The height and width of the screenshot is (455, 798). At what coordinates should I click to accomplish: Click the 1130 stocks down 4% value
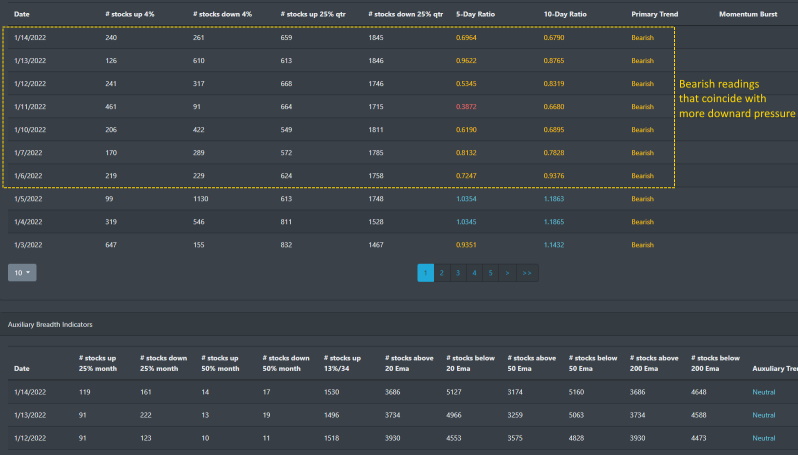[x=201, y=199]
